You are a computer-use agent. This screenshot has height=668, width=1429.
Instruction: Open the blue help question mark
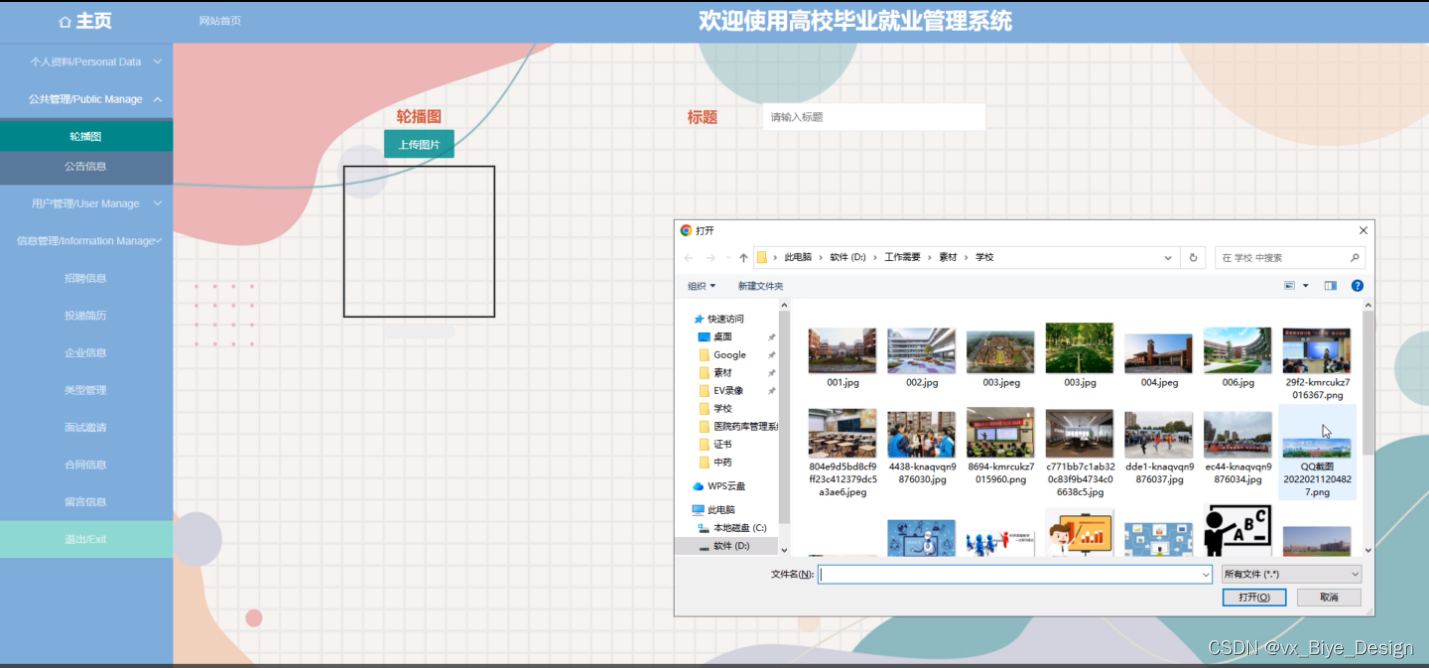(1357, 286)
